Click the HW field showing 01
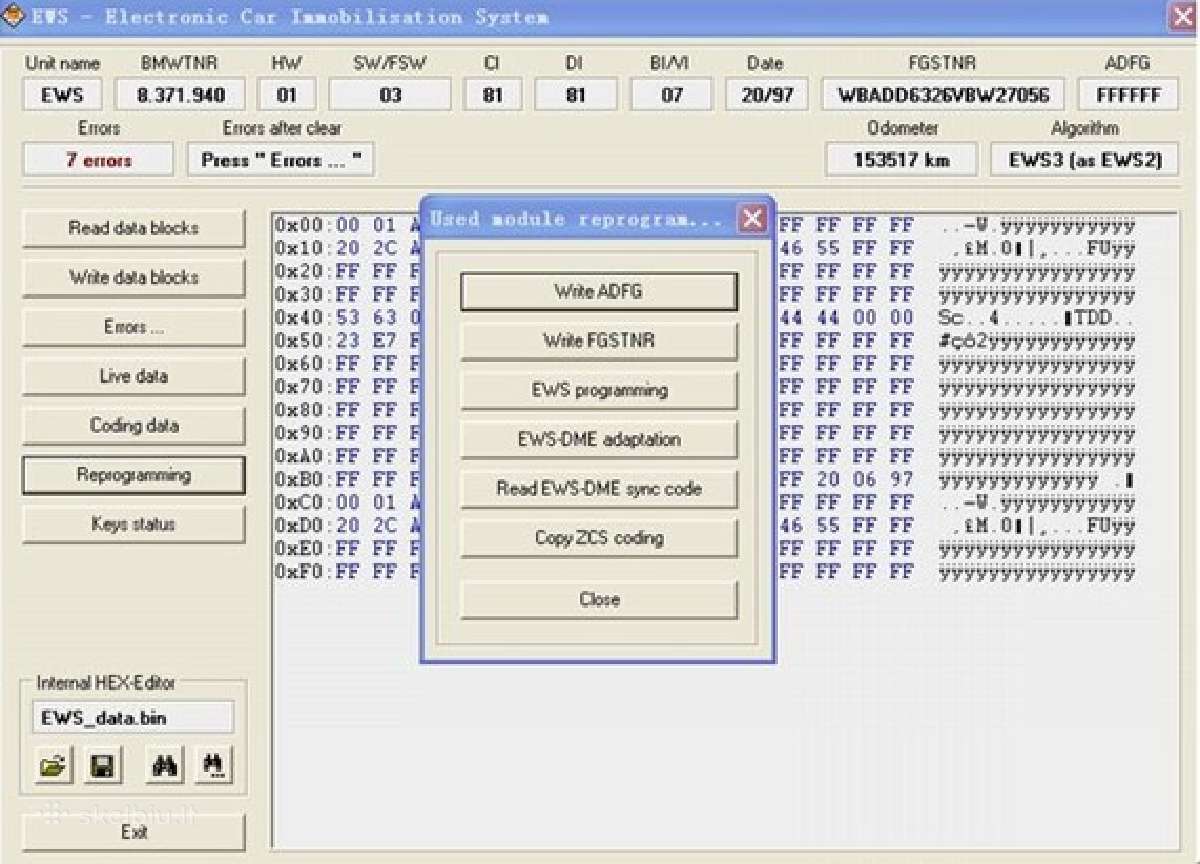The width and height of the screenshot is (1200, 864). [x=287, y=95]
